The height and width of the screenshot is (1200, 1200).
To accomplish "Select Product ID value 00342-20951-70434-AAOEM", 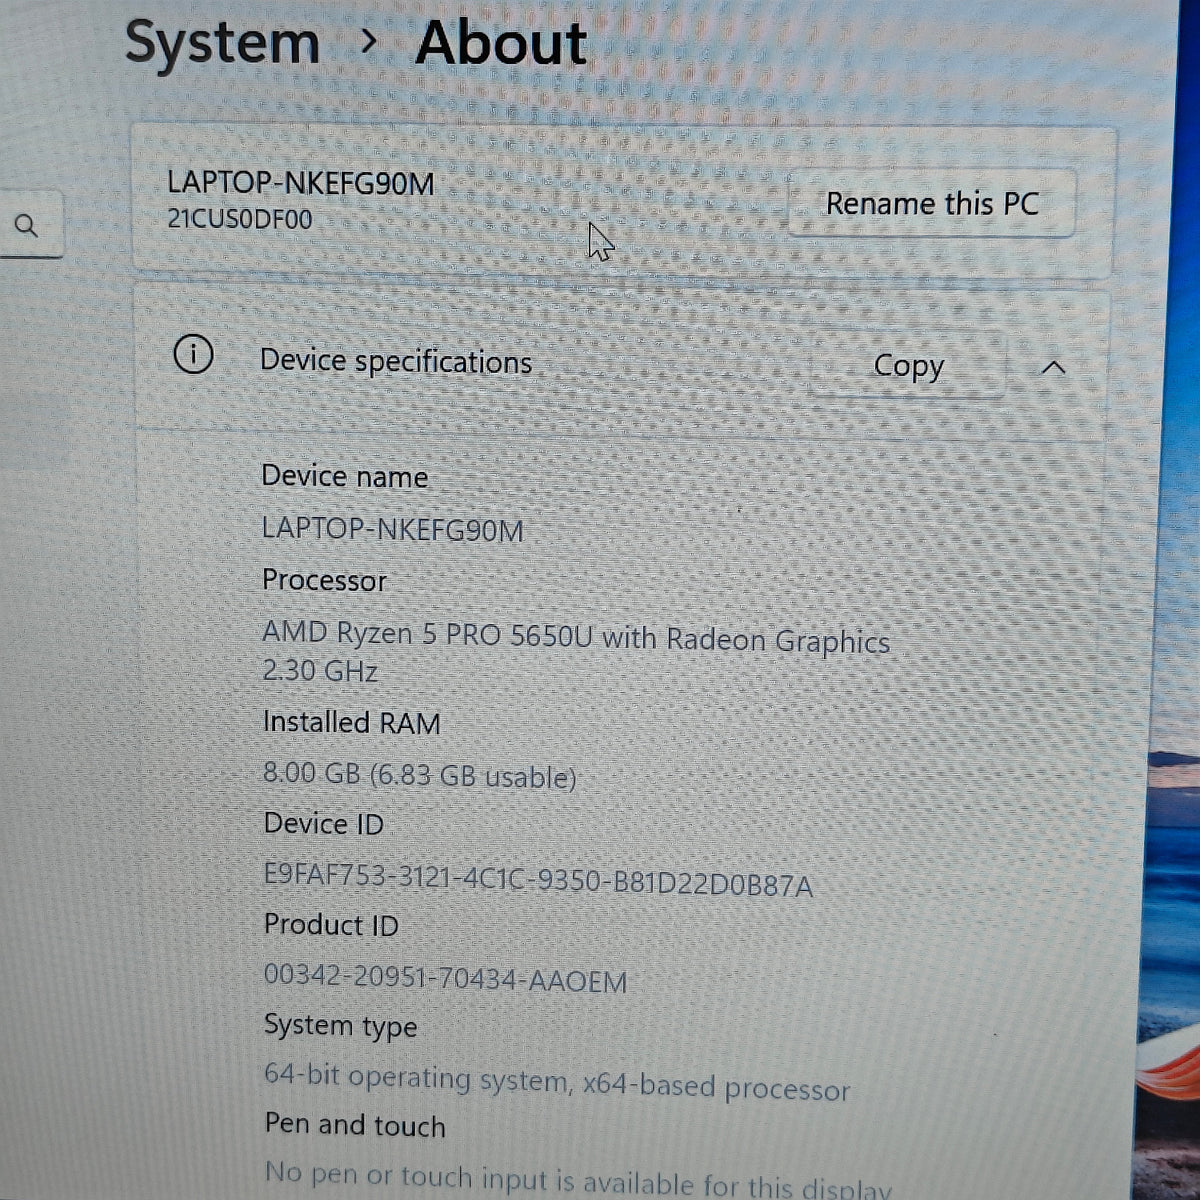I will (445, 978).
